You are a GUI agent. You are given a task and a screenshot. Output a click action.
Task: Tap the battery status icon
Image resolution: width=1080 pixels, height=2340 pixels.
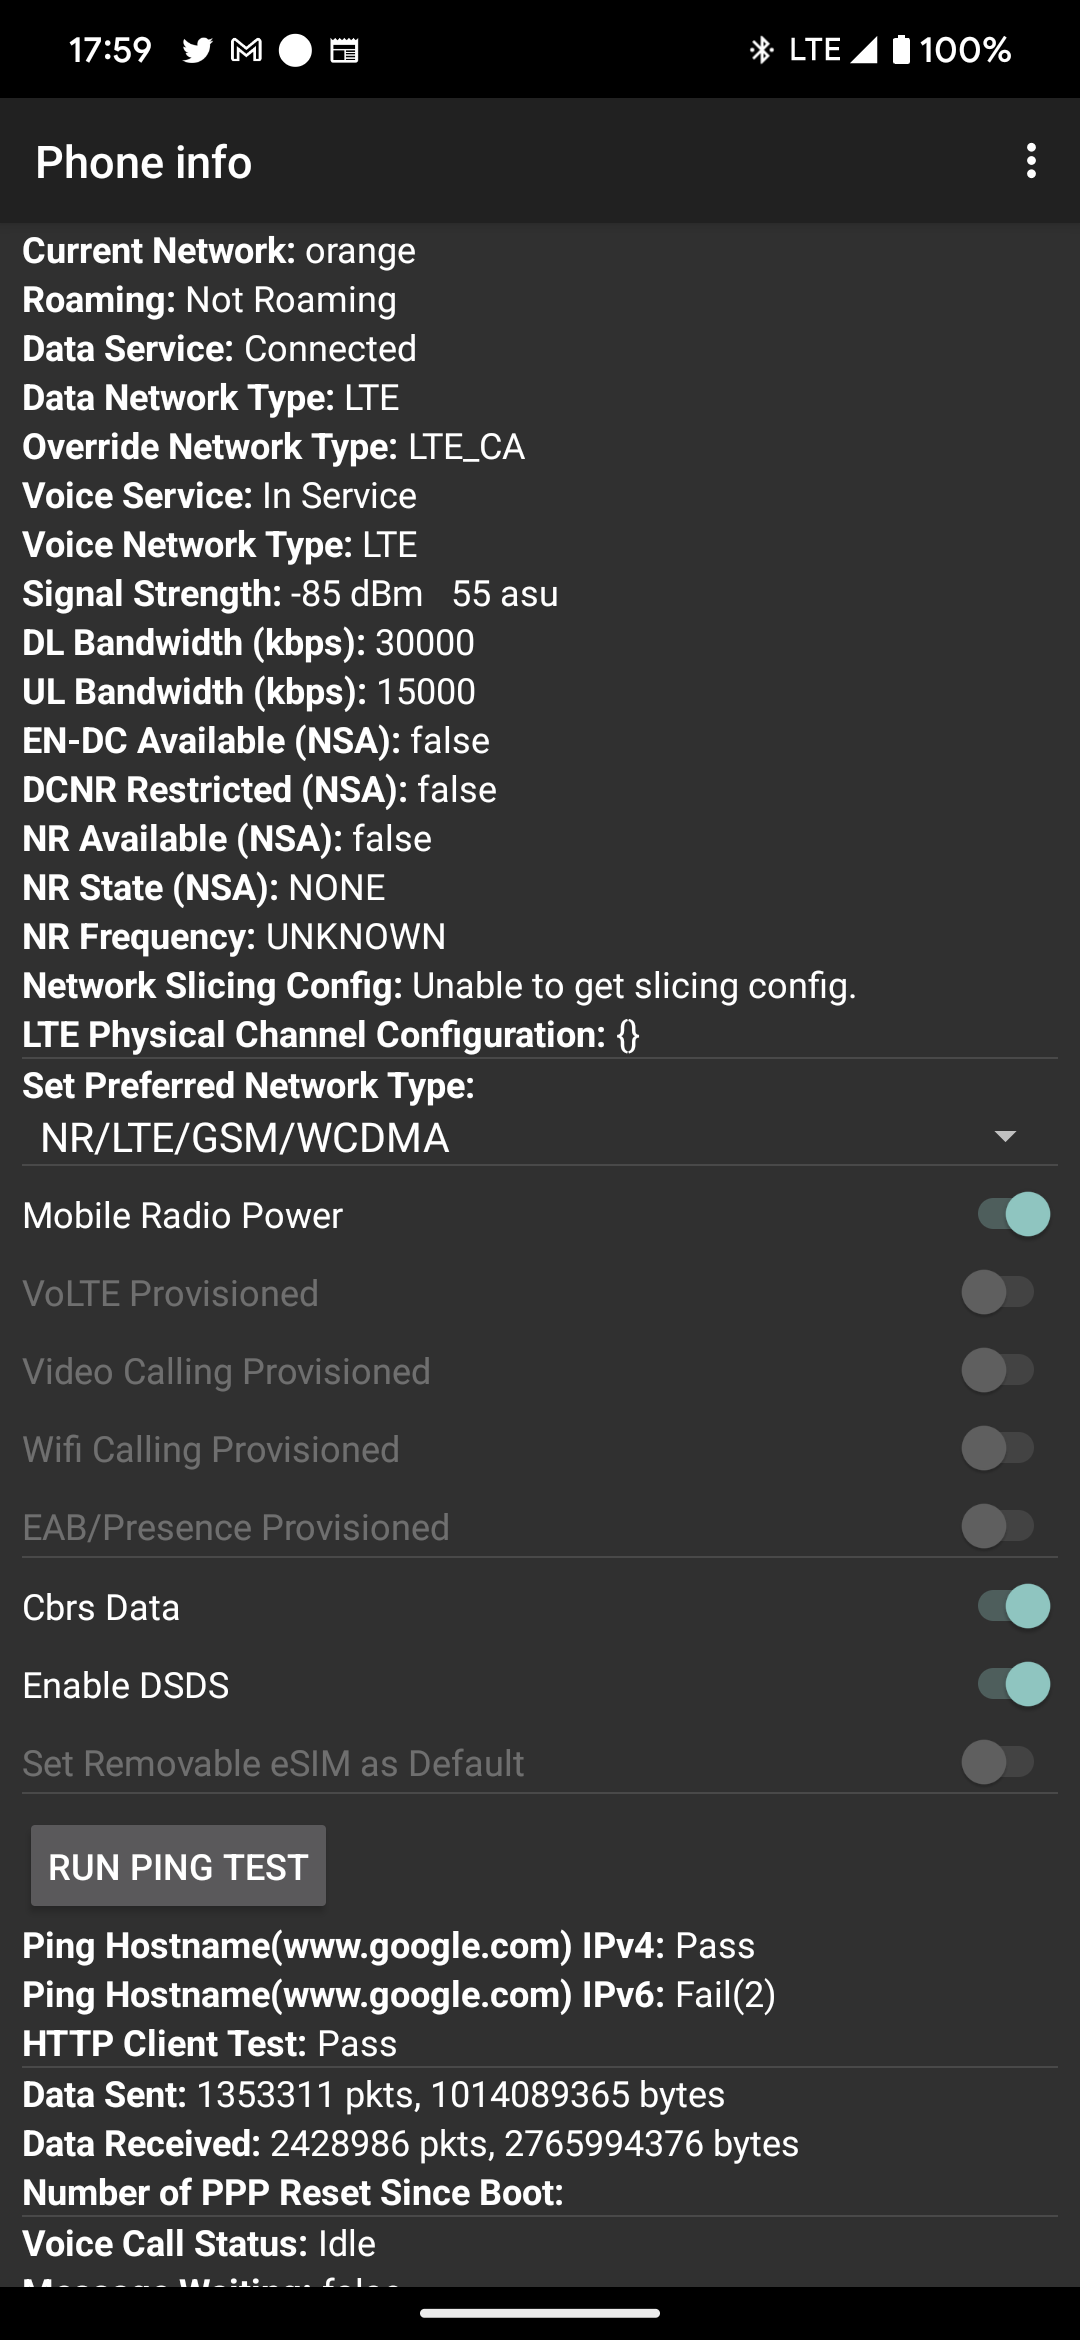[901, 50]
